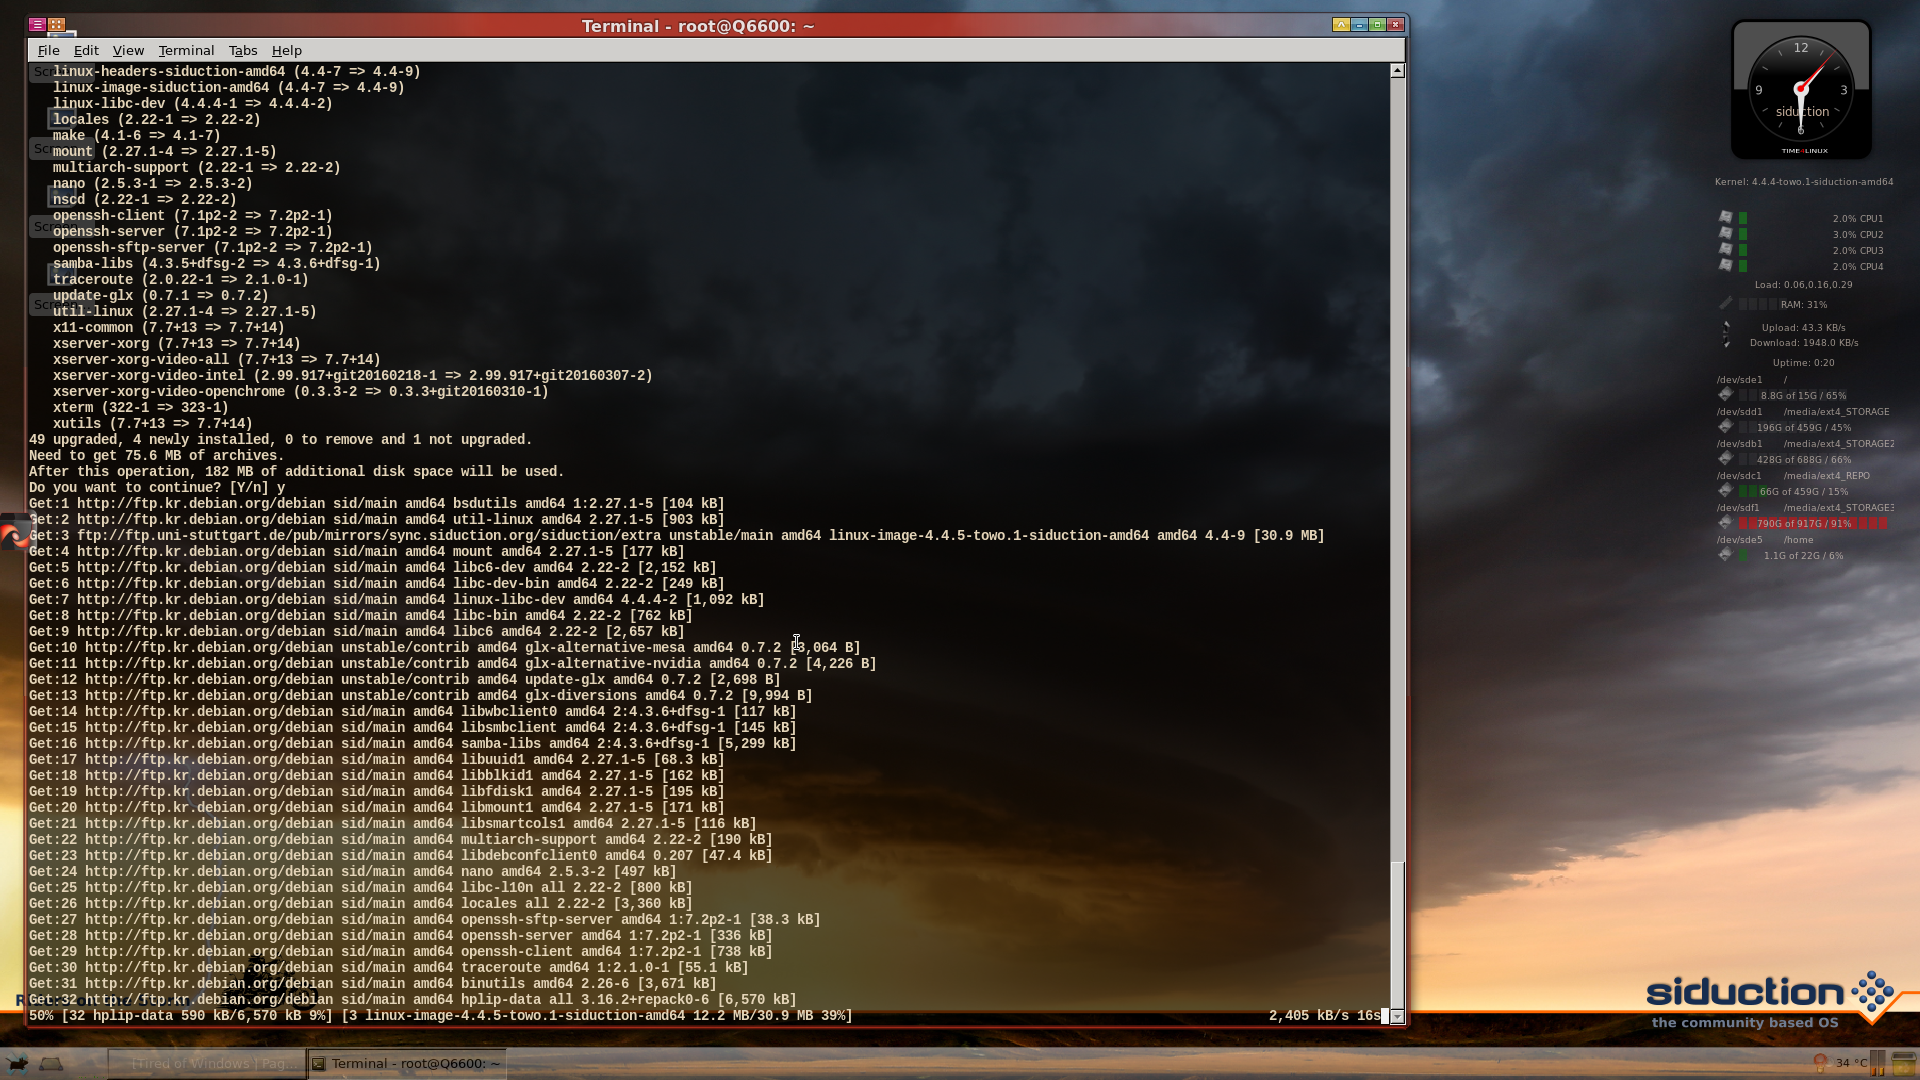Click the network arrows icon beside Upload

pos(1725,334)
